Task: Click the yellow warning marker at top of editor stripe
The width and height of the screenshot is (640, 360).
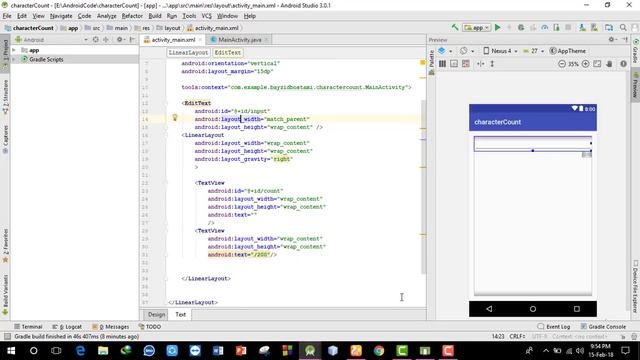Action: click(422, 62)
